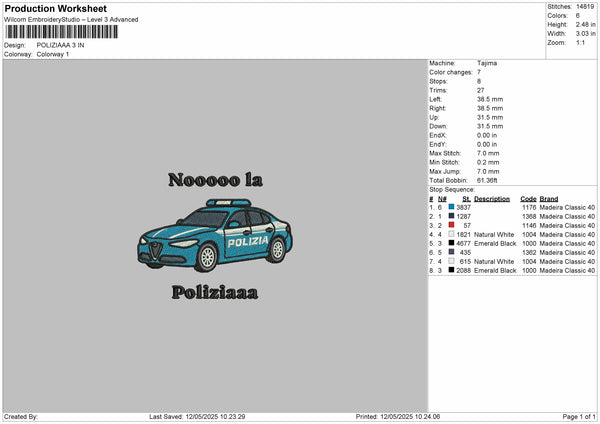Click the 'Nooooo la' lettering above the car
The height and width of the screenshot is (424, 600).
point(215,180)
